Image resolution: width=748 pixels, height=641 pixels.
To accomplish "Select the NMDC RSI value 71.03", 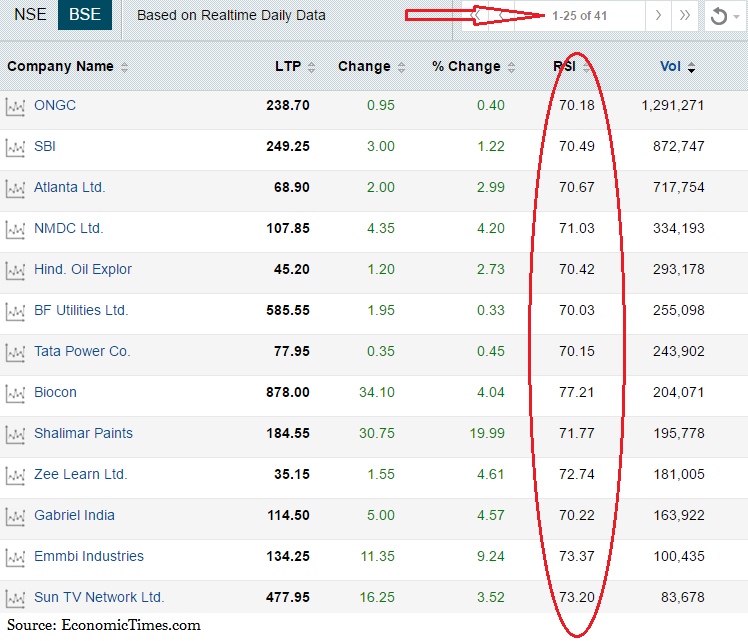I will coord(577,228).
